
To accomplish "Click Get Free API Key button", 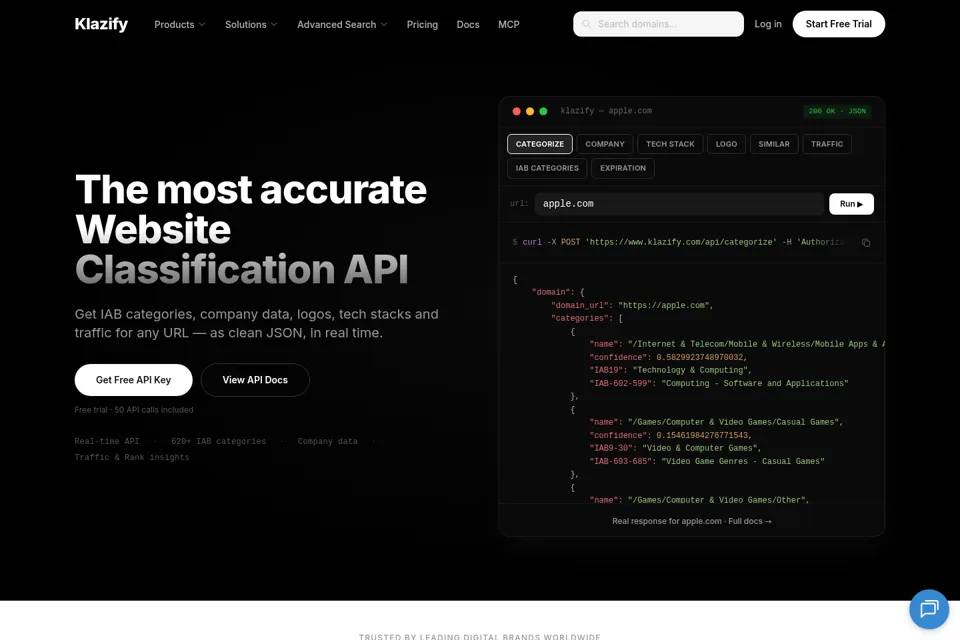I will click(133, 380).
